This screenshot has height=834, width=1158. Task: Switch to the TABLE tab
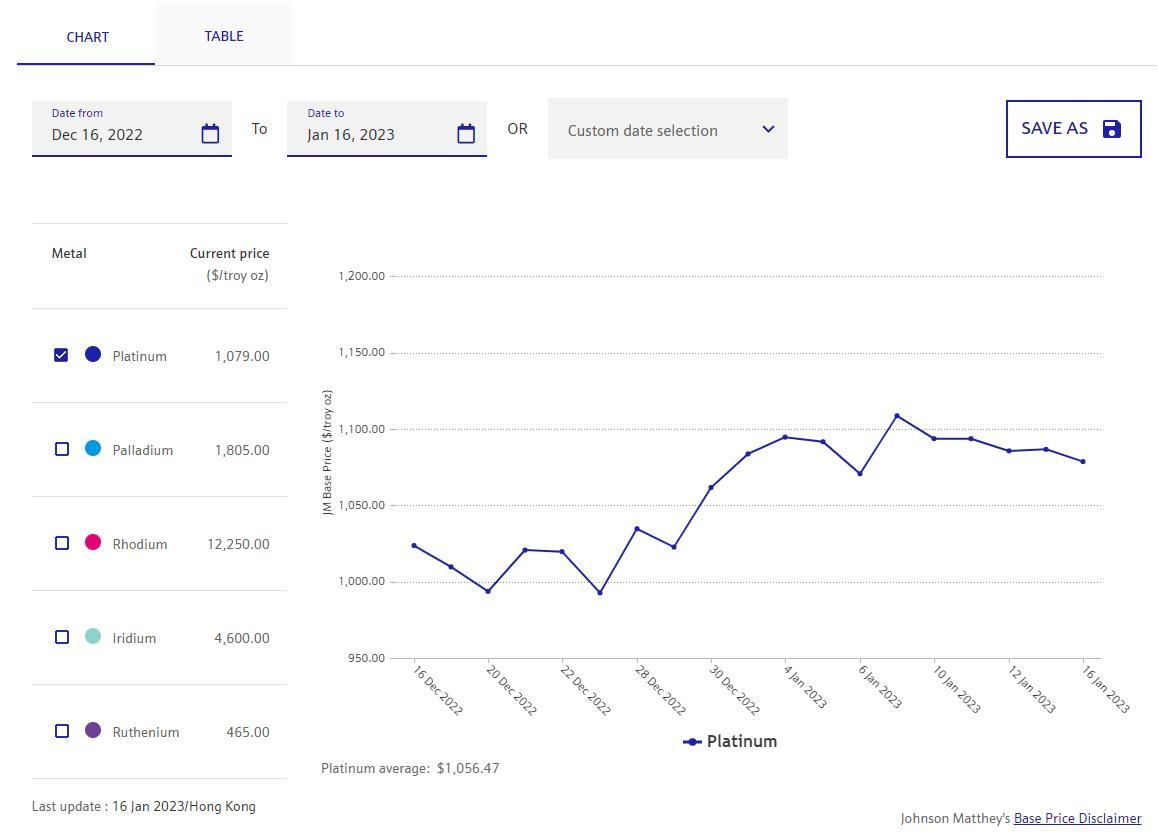coord(224,36)
